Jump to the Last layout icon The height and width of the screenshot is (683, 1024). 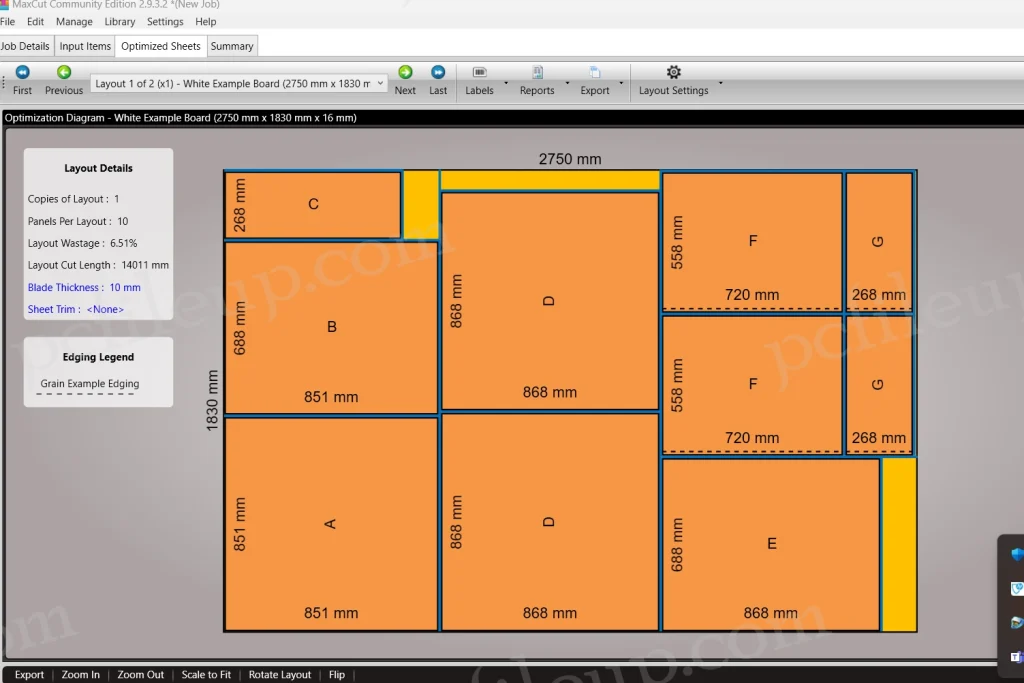438,72
